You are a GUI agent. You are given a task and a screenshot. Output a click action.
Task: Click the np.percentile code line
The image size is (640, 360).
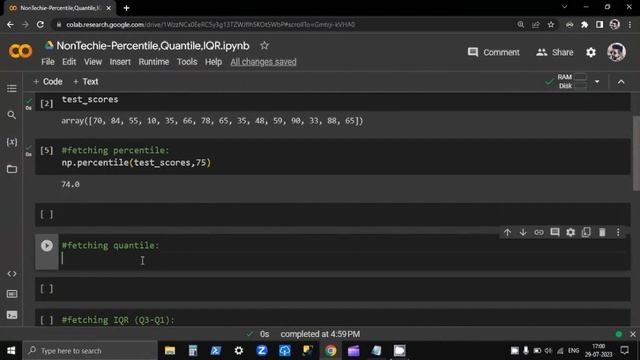click(136, 162)
